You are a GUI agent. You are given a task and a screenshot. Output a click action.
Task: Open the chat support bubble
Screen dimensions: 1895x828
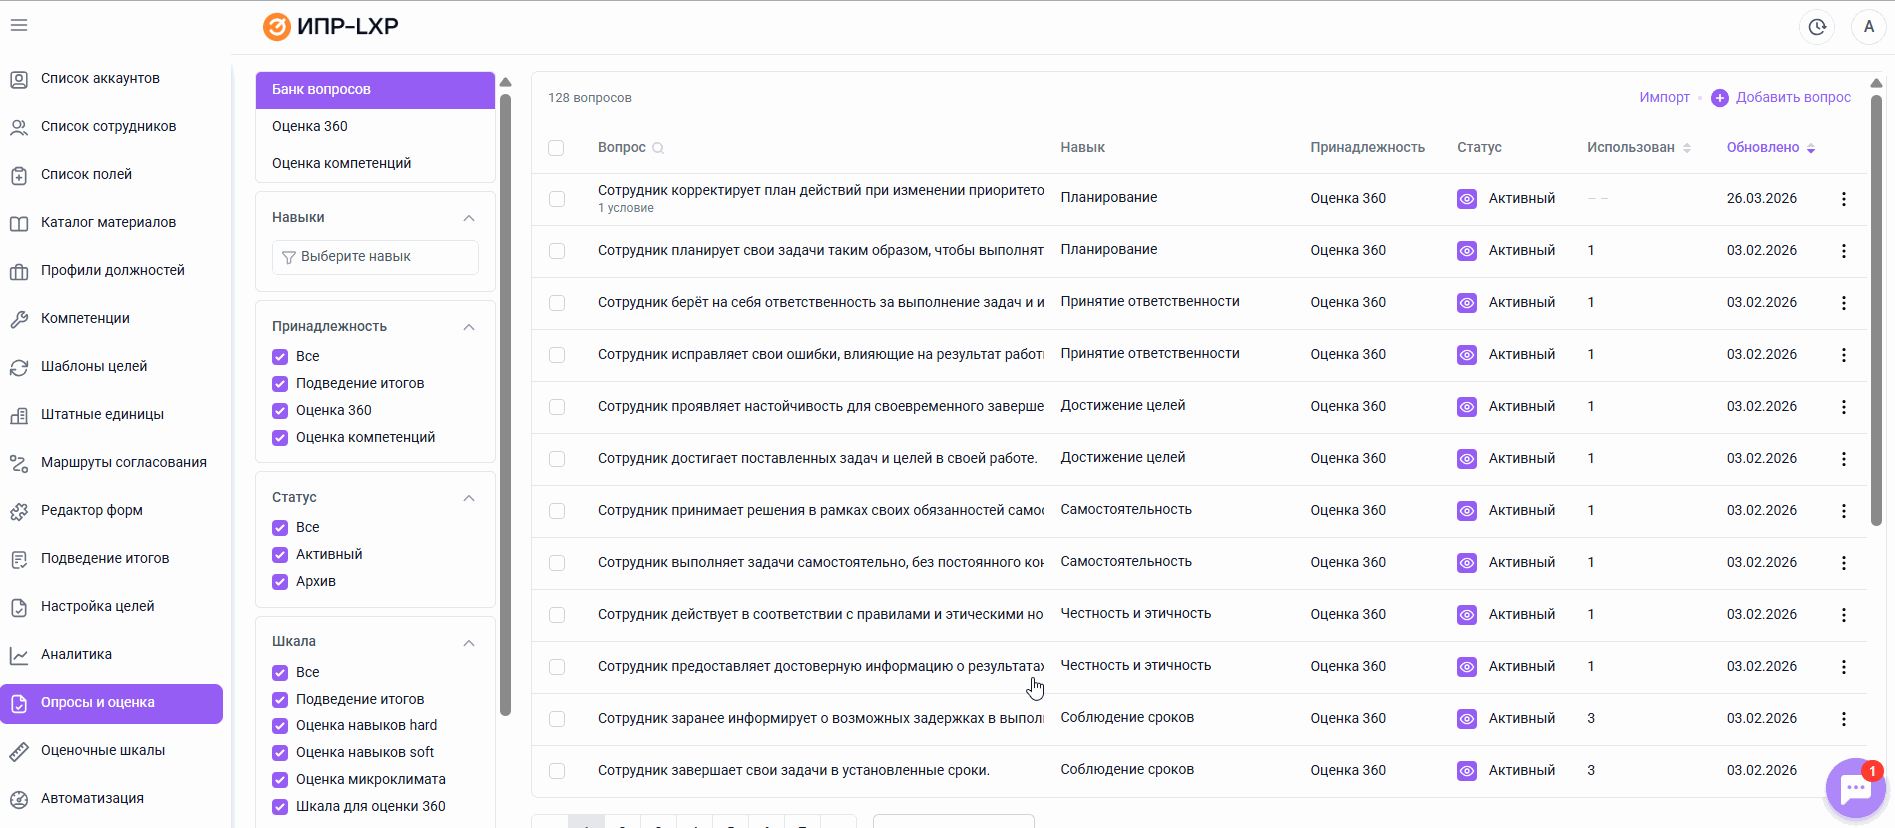point(1855,788)
